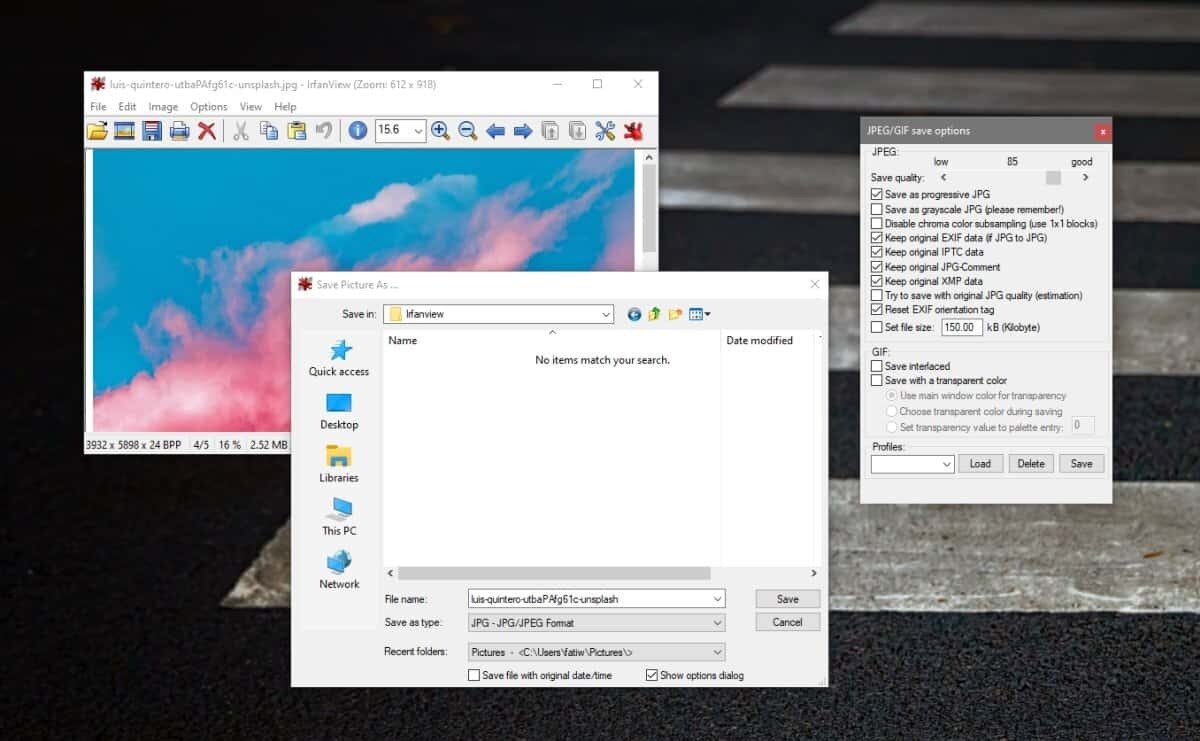Zoom in using the magnifier plus icon
The image size is (1200, 741).
(x=440, y=130)
